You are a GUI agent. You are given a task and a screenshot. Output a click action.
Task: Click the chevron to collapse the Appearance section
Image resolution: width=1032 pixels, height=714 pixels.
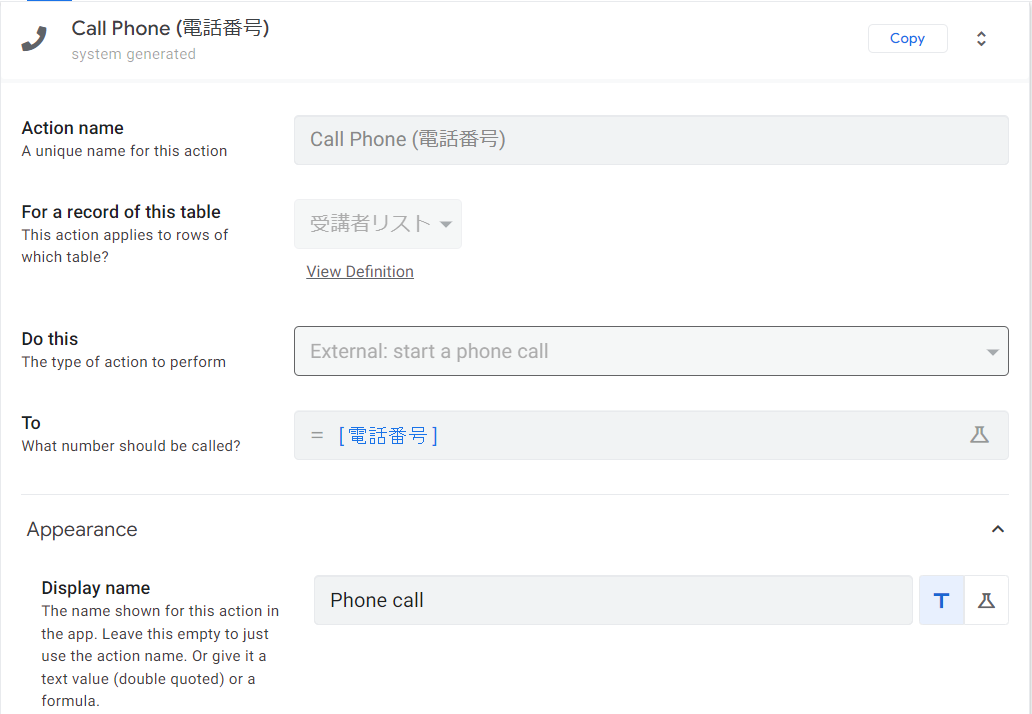997,529
